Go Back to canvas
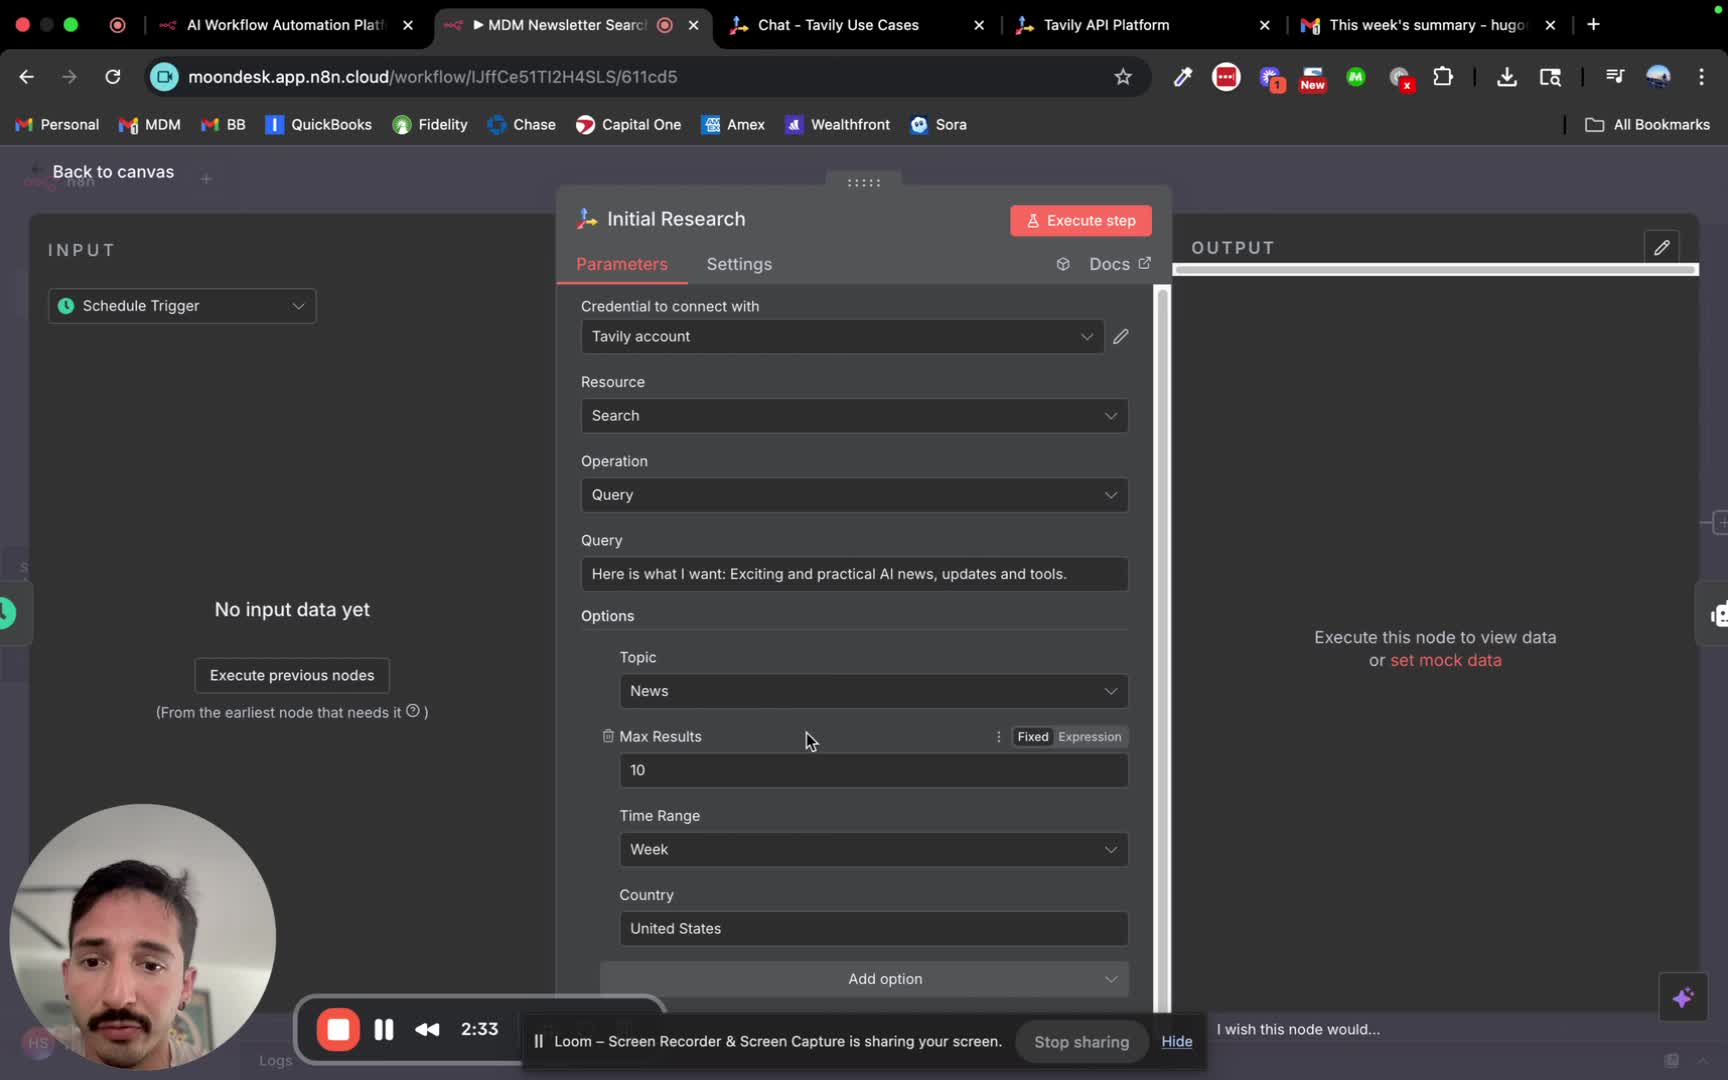 [113, 172]
